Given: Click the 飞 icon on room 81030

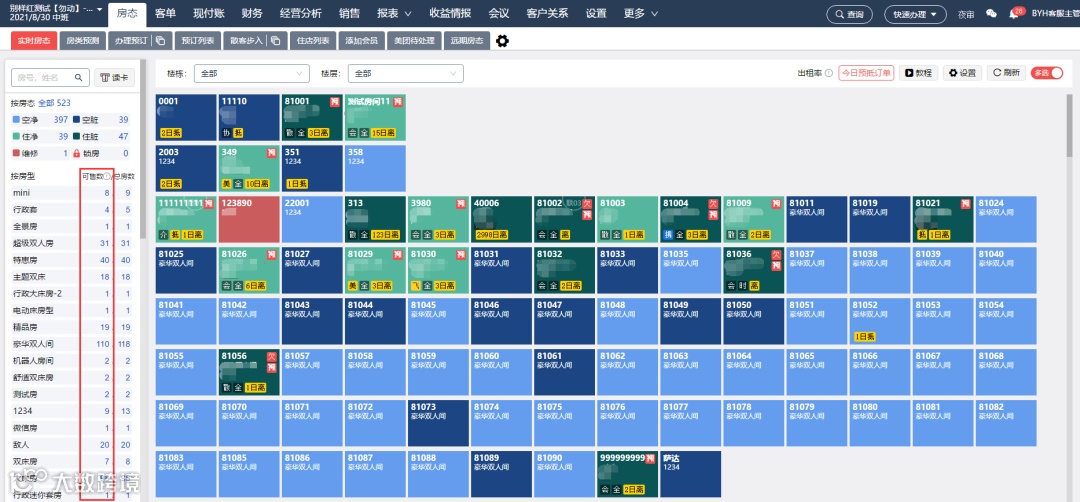Looking at the screenshot, I should coord(416,286).
